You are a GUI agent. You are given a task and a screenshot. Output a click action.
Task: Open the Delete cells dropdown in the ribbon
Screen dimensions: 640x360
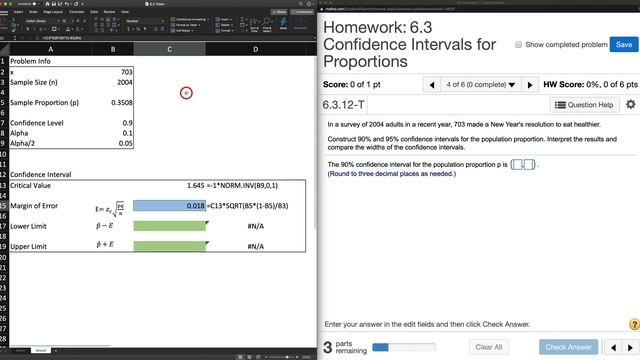coord(223,25)
